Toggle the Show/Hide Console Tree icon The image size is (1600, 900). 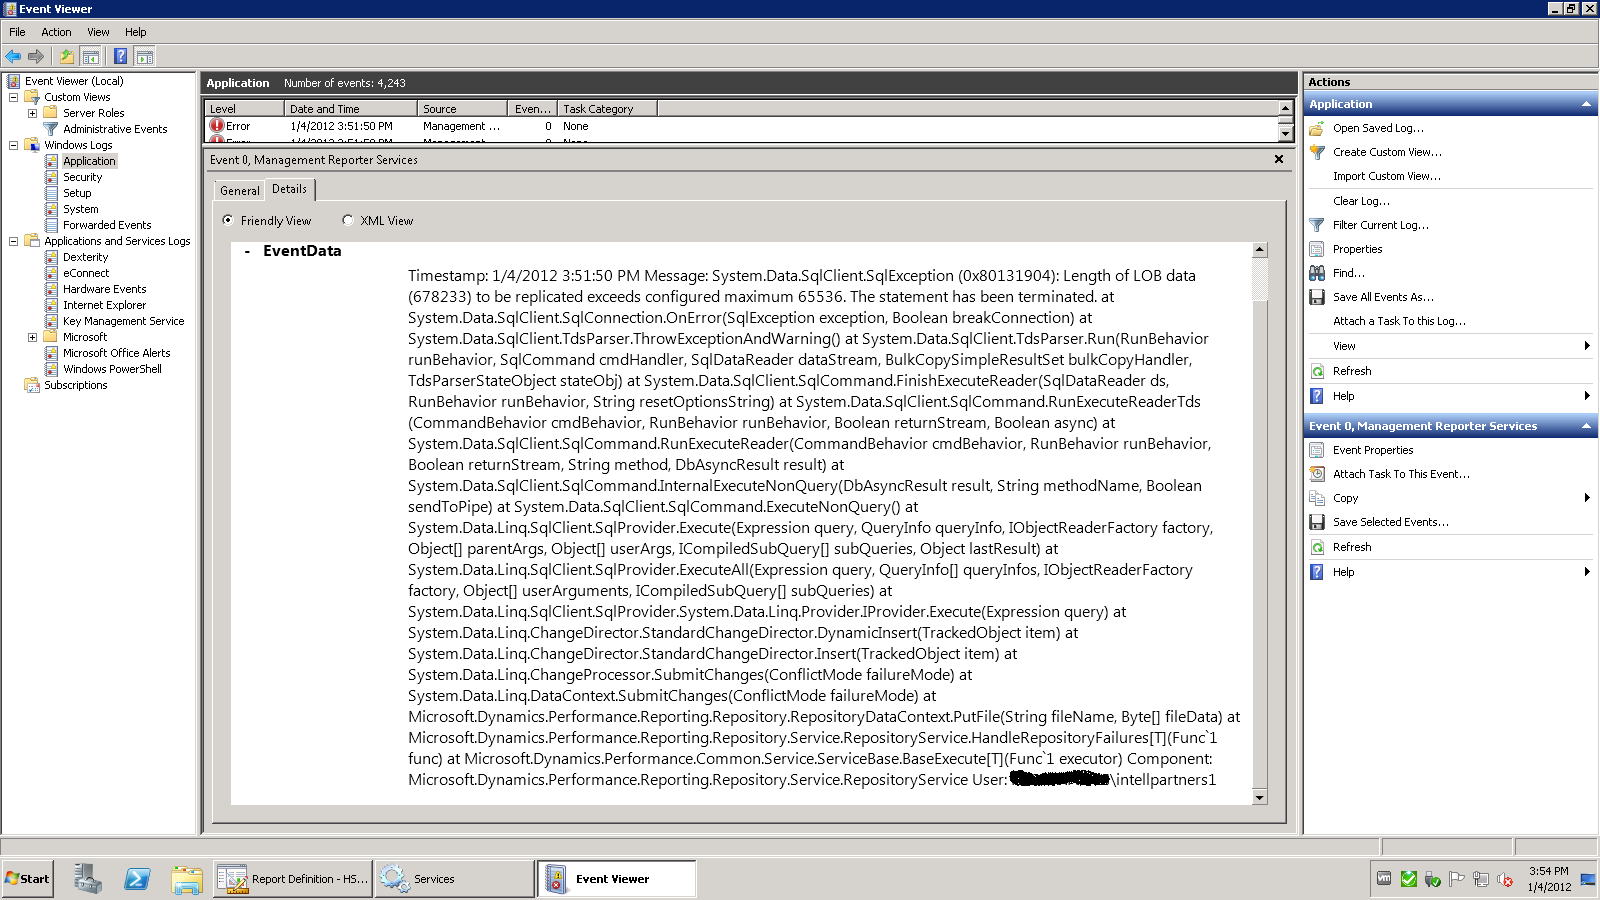pyautogui.click(x=90, y=56)
